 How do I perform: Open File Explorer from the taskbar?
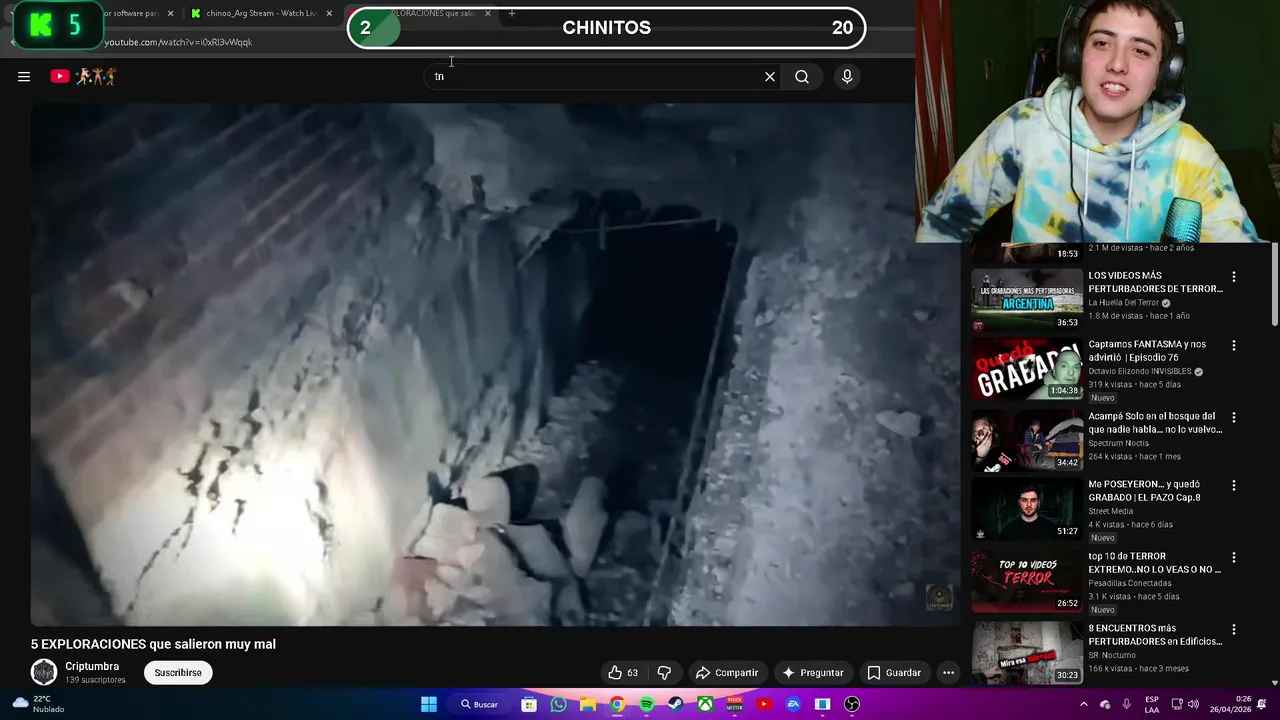coord(588,704)
